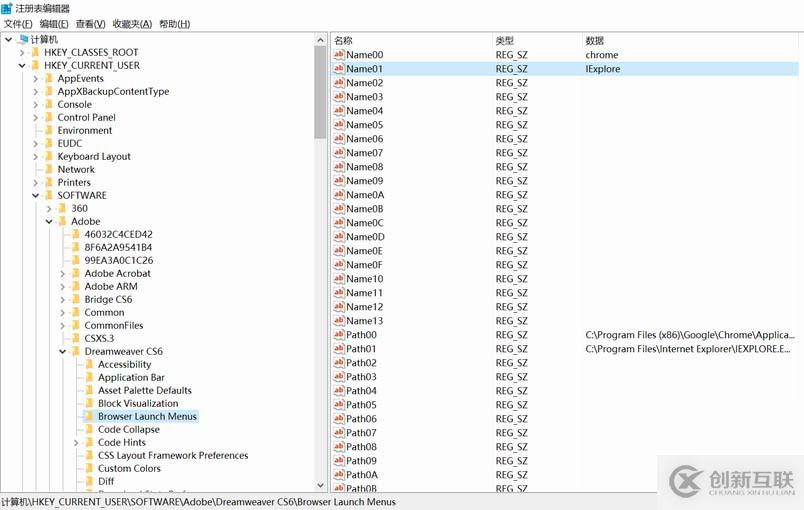
Task: Click the tree pane scroll up arrow
Action: click(320, 39)
